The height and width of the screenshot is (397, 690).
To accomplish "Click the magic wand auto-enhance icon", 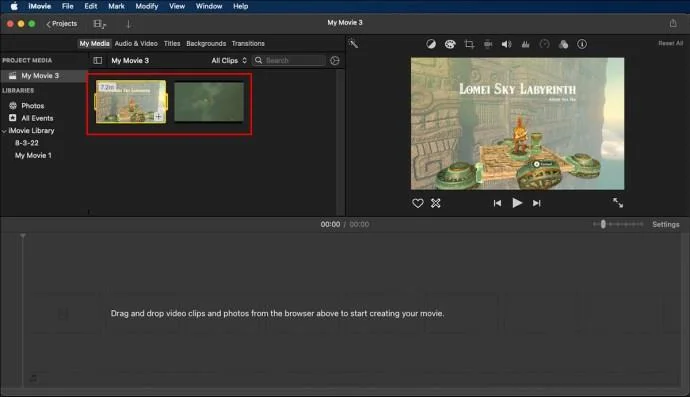I will (353, 44).
